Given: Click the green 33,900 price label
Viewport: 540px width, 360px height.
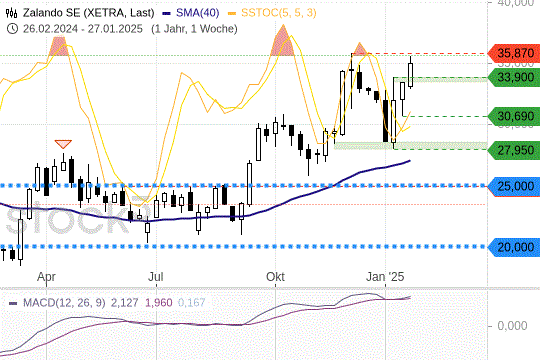Looking at the screenshot, I should pos(514,78).
